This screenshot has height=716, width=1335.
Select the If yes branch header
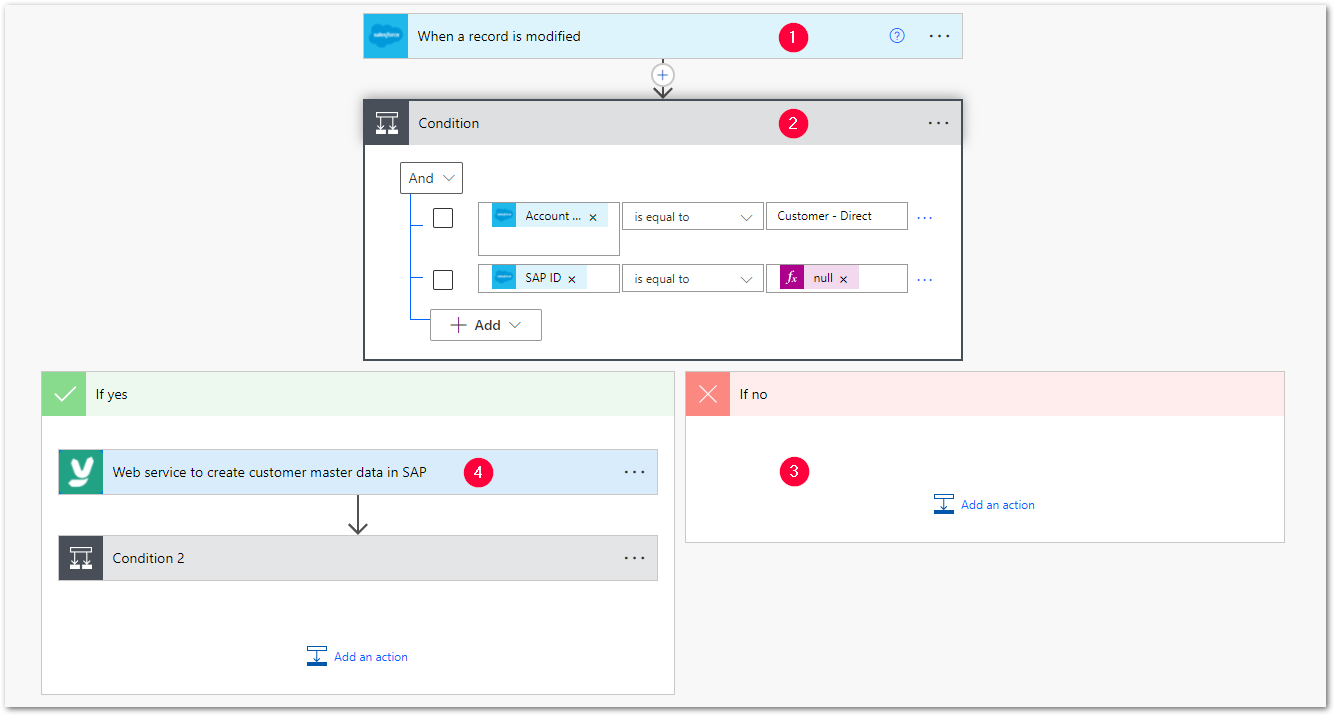tap(358, 394)
